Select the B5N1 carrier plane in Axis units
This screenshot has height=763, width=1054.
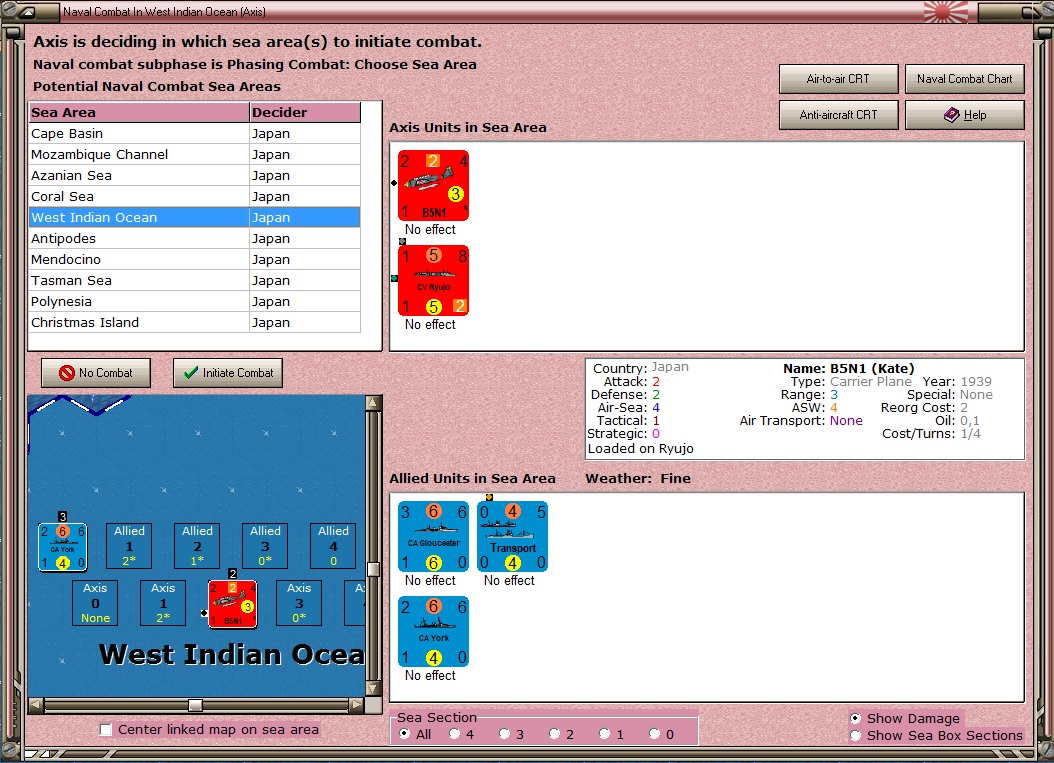[434, 186]
